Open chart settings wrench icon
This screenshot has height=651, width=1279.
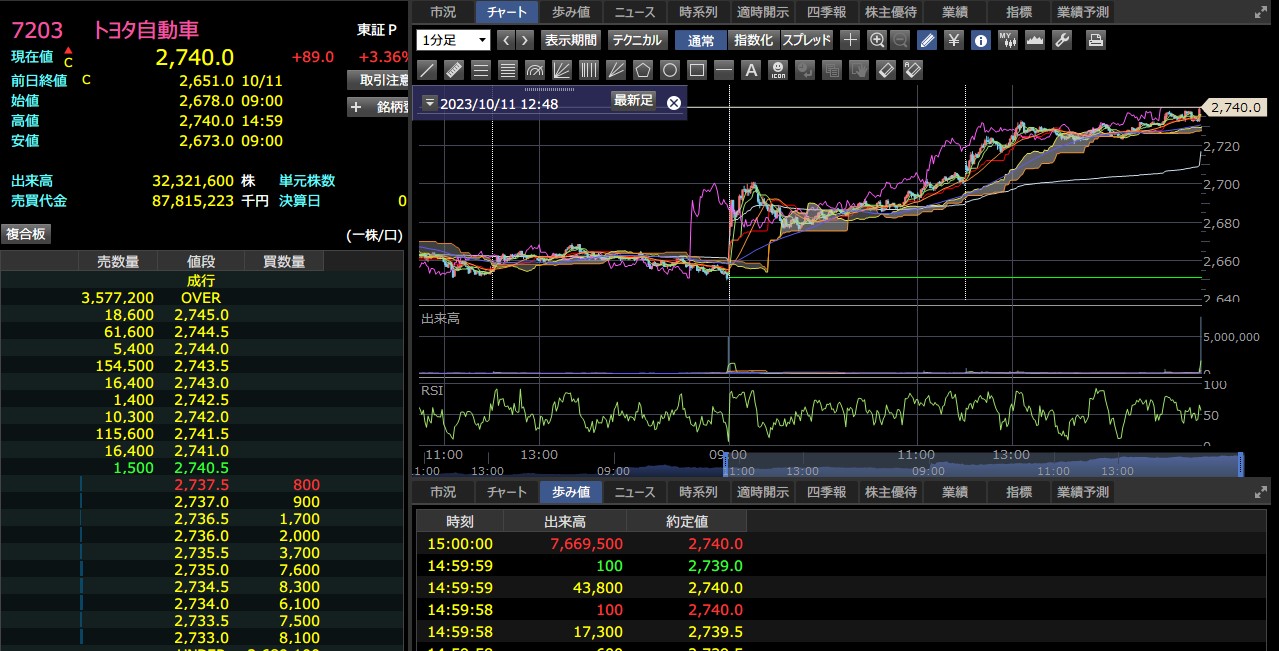[1062, 40]
